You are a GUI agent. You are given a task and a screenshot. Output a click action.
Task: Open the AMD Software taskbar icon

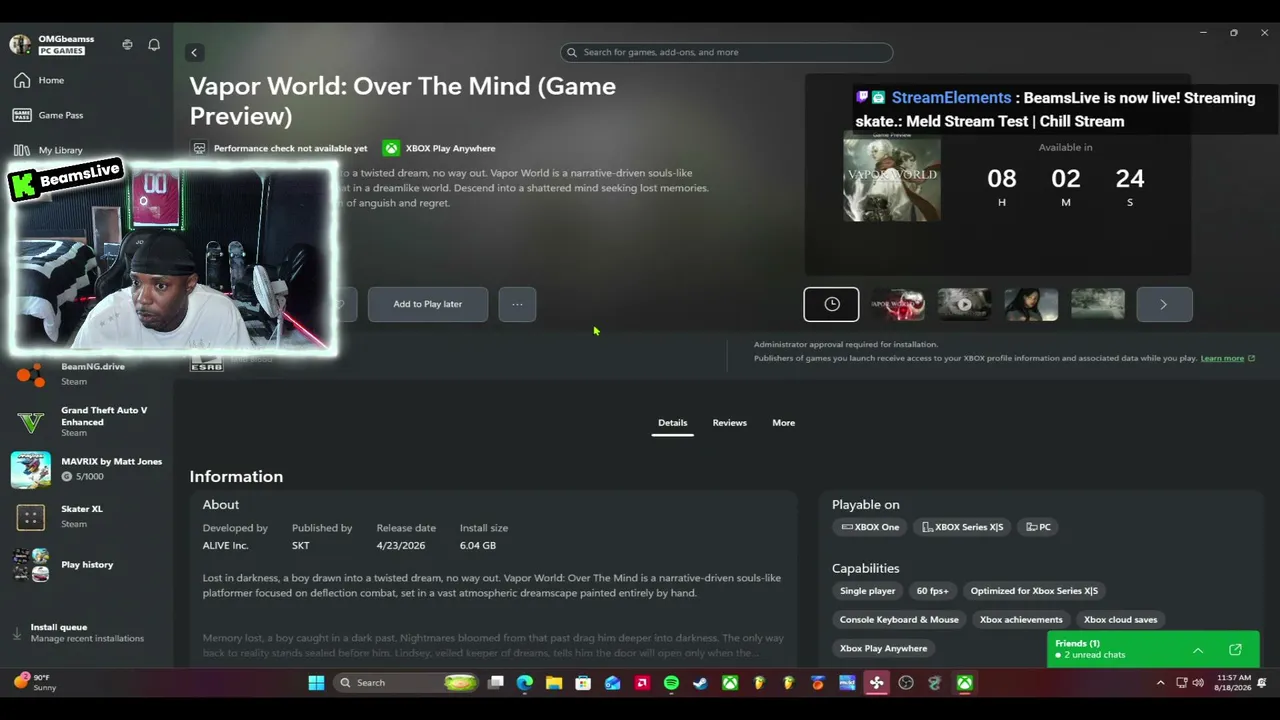(x=642, y=683)
